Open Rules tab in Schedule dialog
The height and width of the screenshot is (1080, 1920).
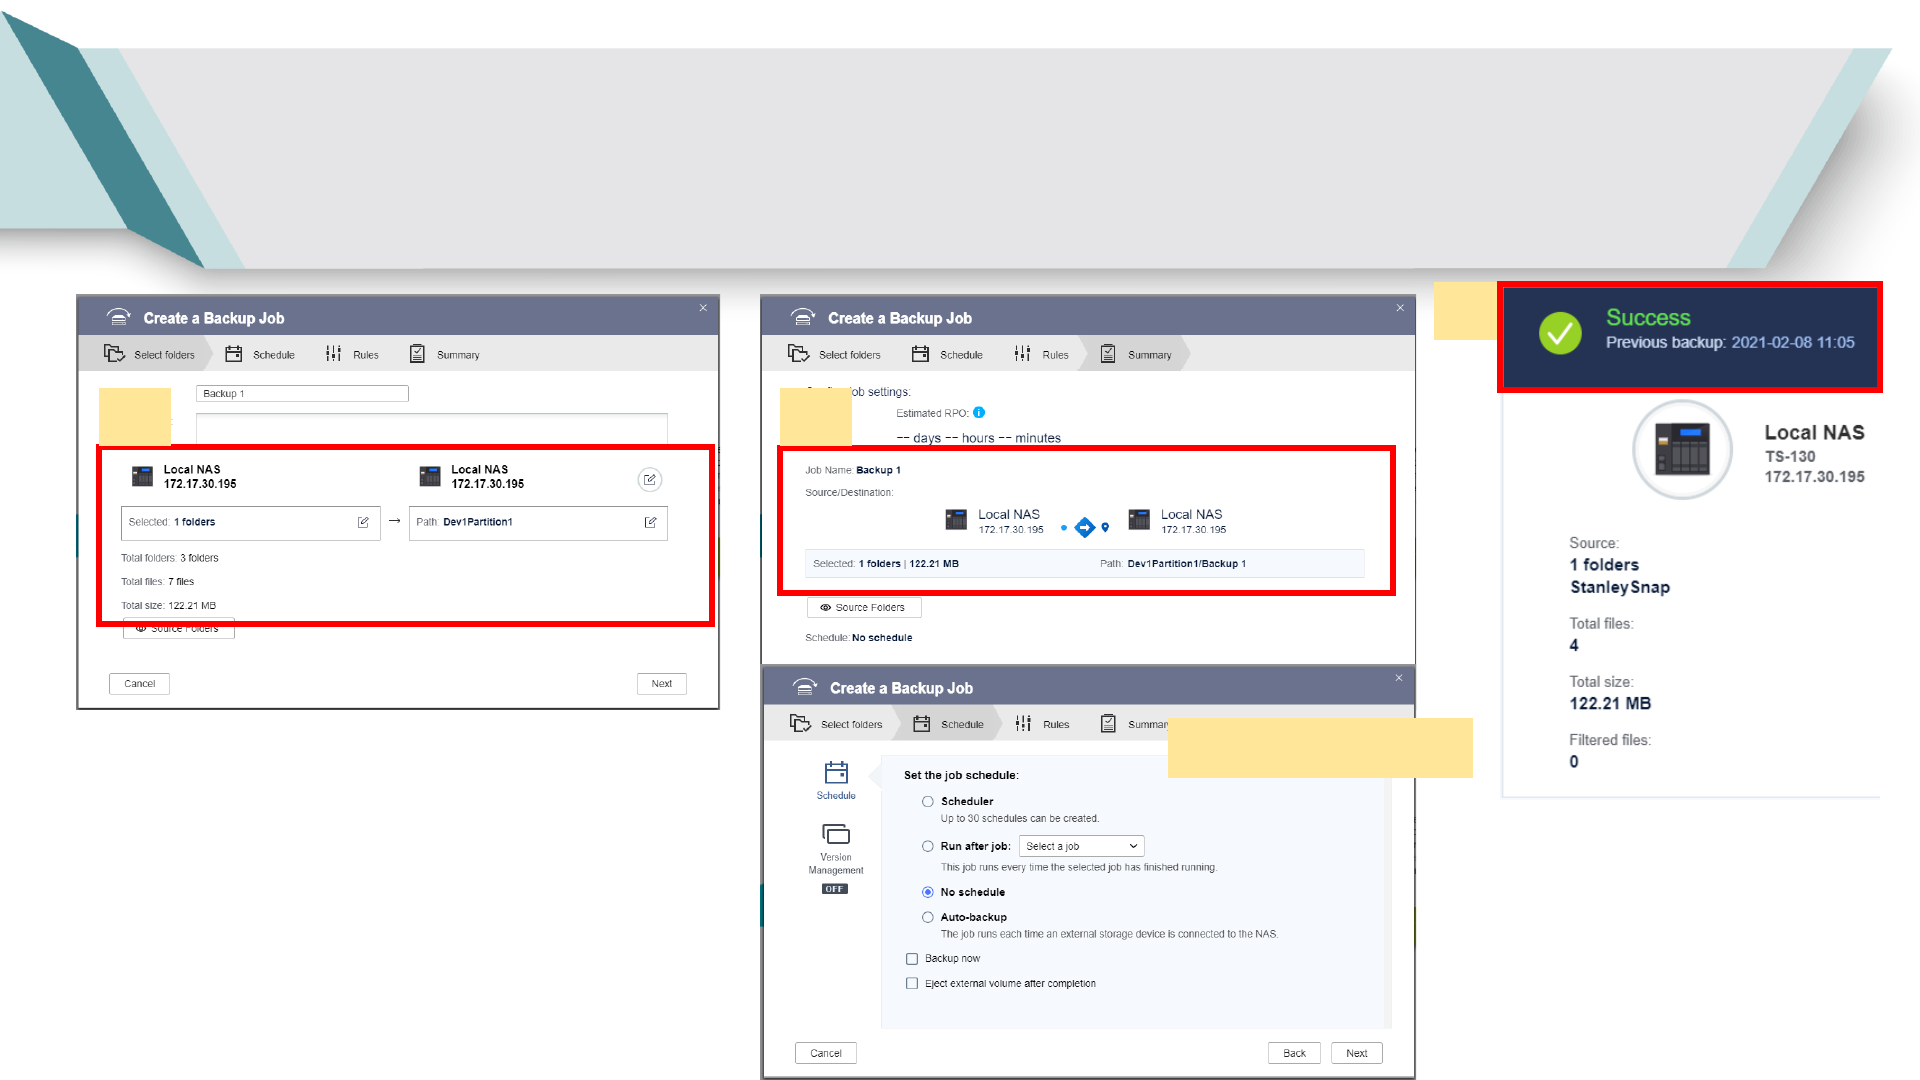point(1042,724)
